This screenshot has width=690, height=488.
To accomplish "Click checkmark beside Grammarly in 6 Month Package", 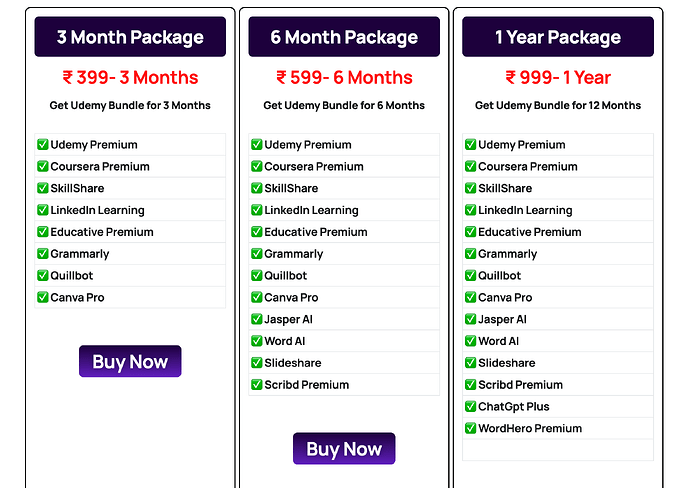I will tap(257, 254).
